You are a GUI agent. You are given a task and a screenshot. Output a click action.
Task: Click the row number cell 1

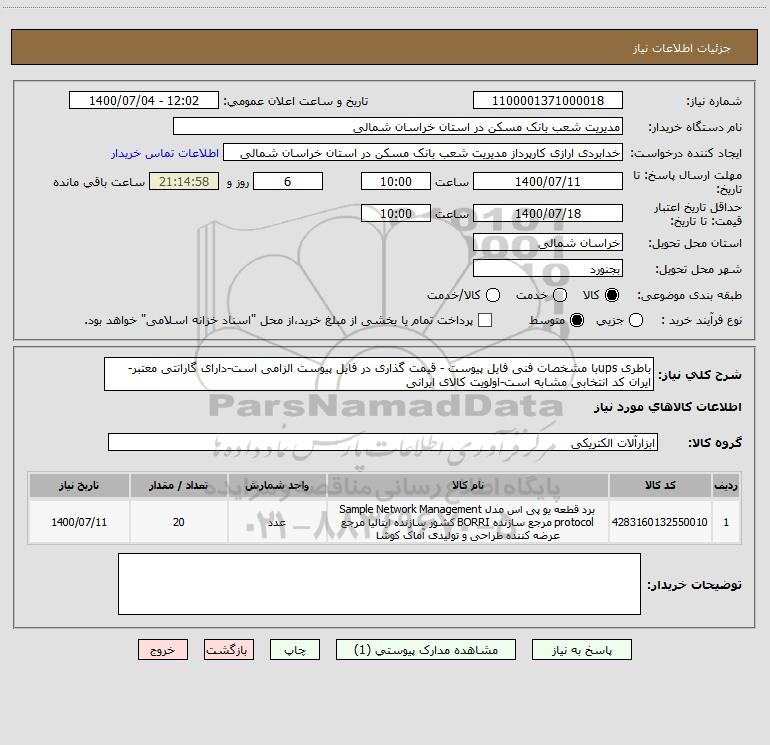coord(726,522)
